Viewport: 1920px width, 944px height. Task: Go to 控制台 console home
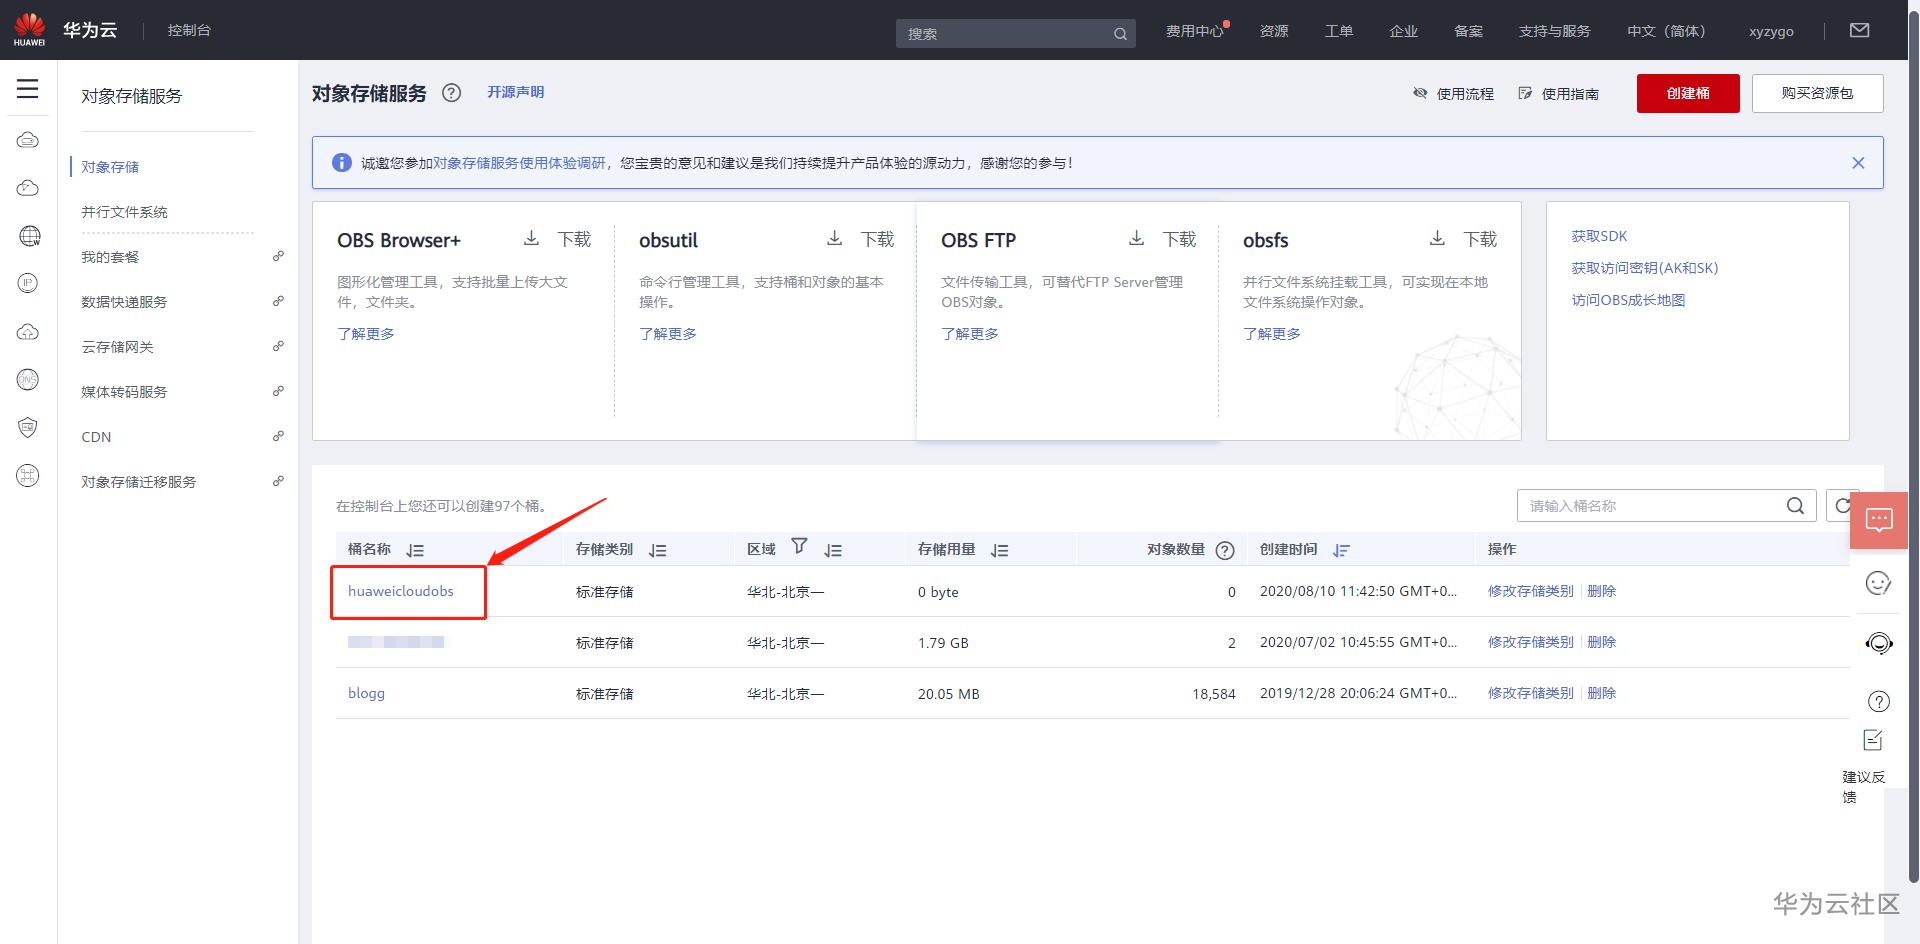click(x=189, y=30)
